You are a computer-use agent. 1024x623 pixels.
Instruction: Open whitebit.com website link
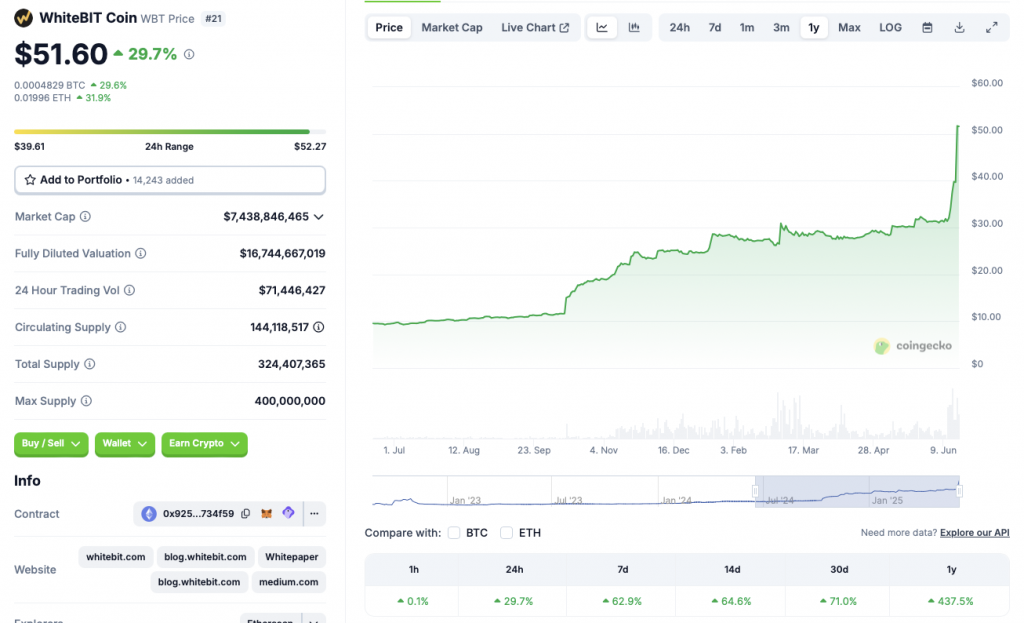[116, 557]
